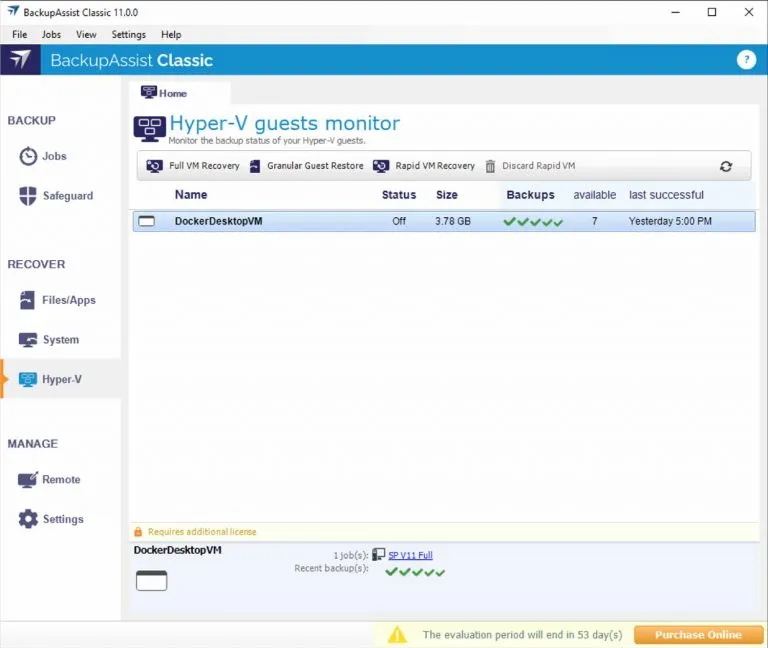Open the Jobs menu in menu bar

(x=51, y=34)
